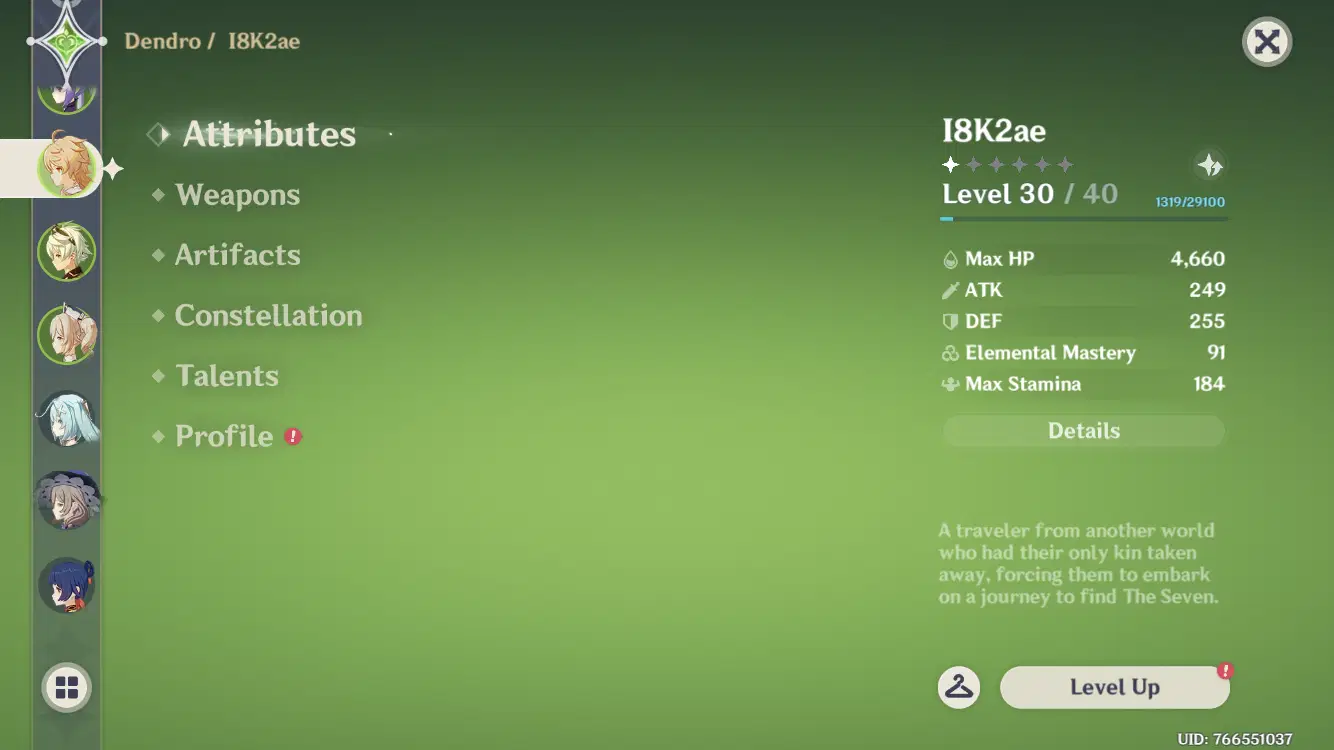Select the grey-haired character with dark hat

[x=67, y=501]
